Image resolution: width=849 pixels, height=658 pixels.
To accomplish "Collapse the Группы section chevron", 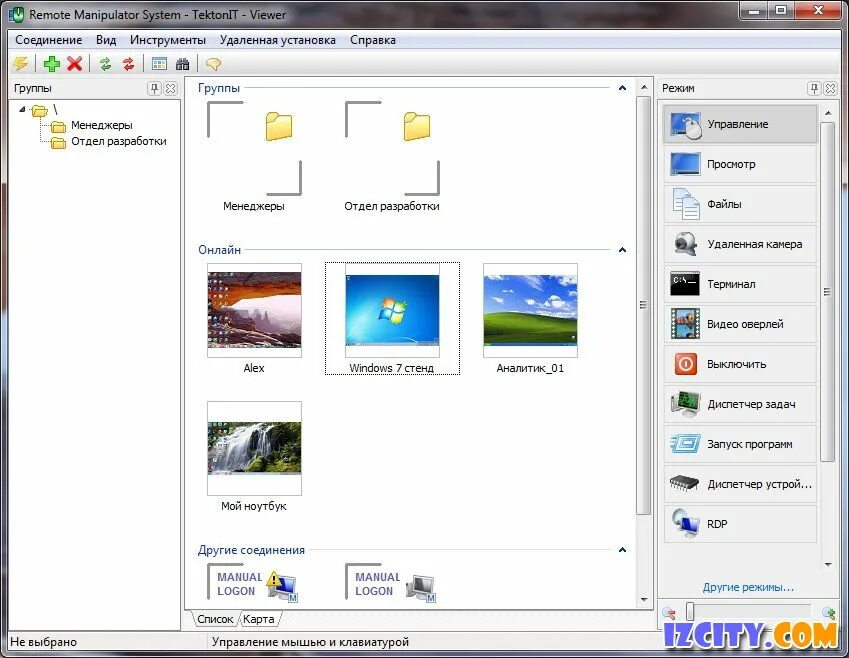I will 623,88.
